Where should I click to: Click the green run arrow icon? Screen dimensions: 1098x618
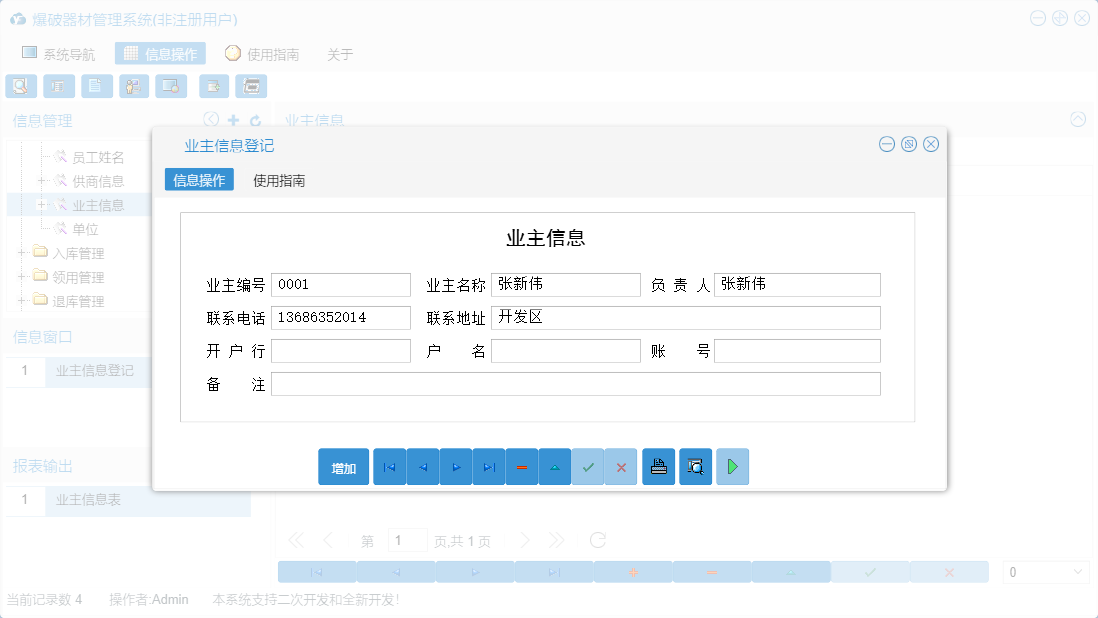(732, 467)
